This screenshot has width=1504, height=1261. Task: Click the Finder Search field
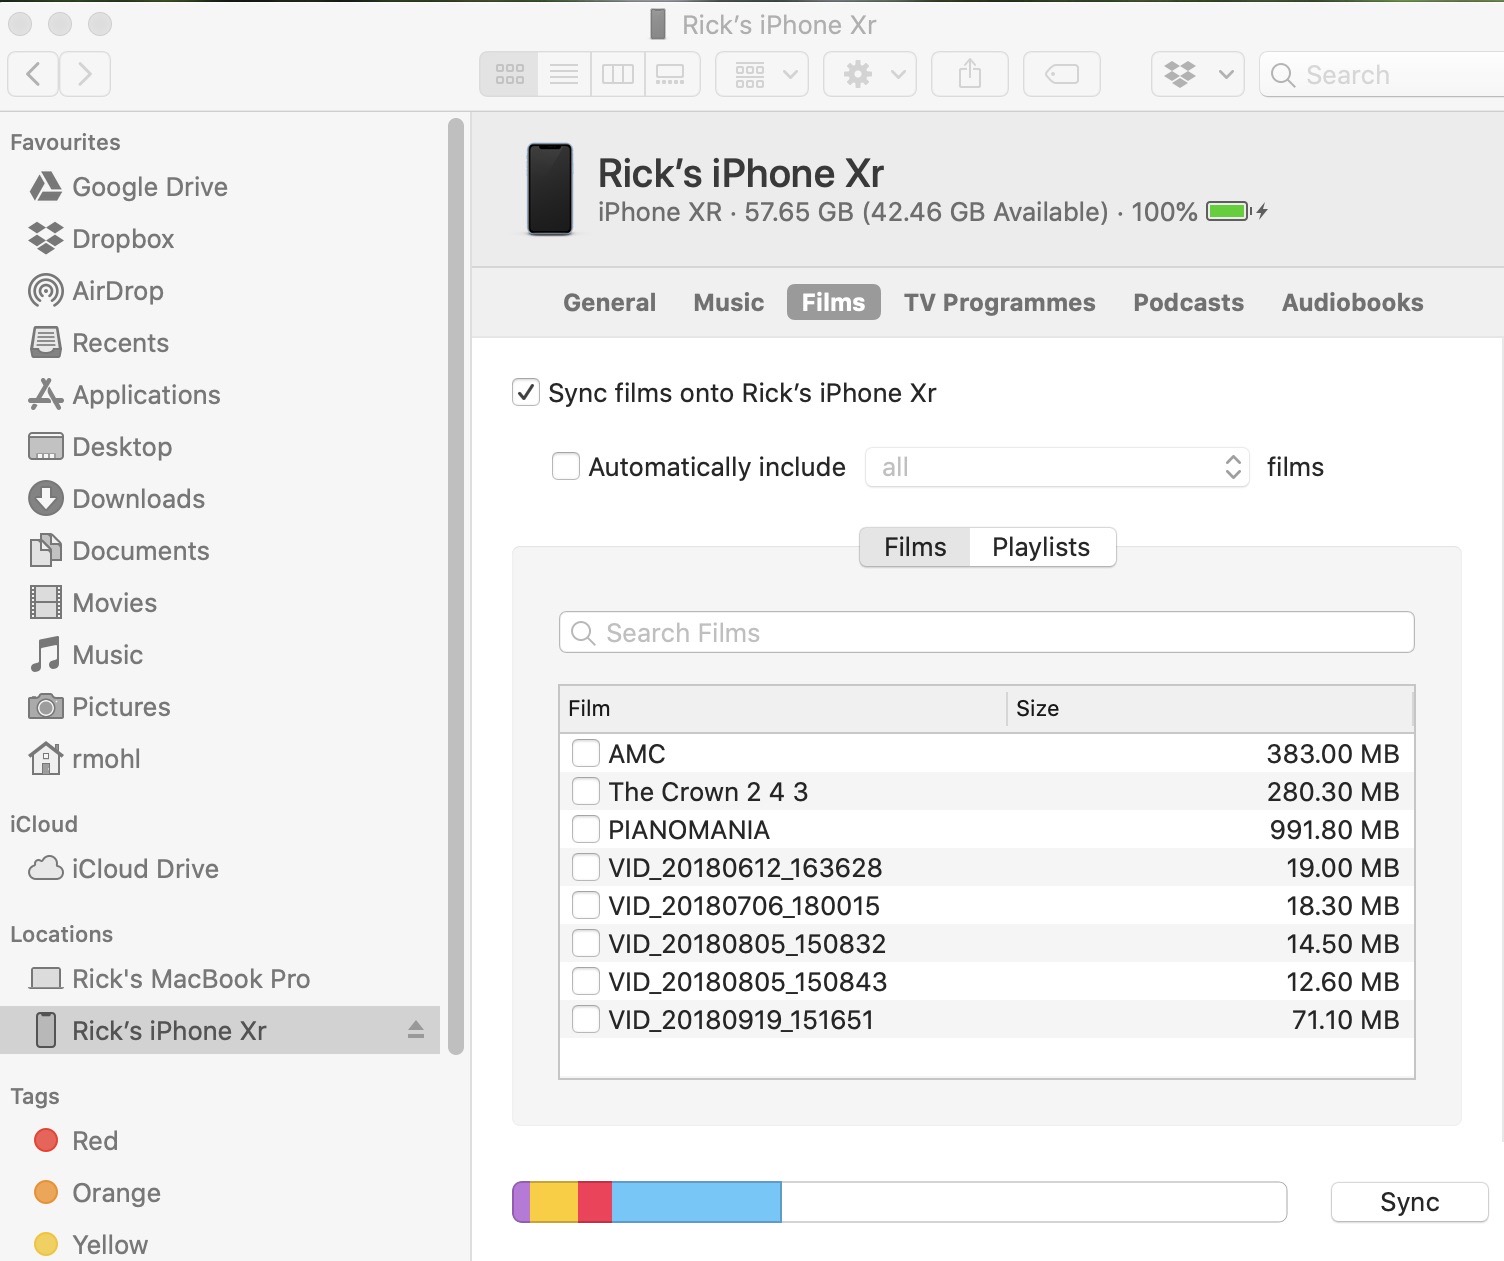1382,74
